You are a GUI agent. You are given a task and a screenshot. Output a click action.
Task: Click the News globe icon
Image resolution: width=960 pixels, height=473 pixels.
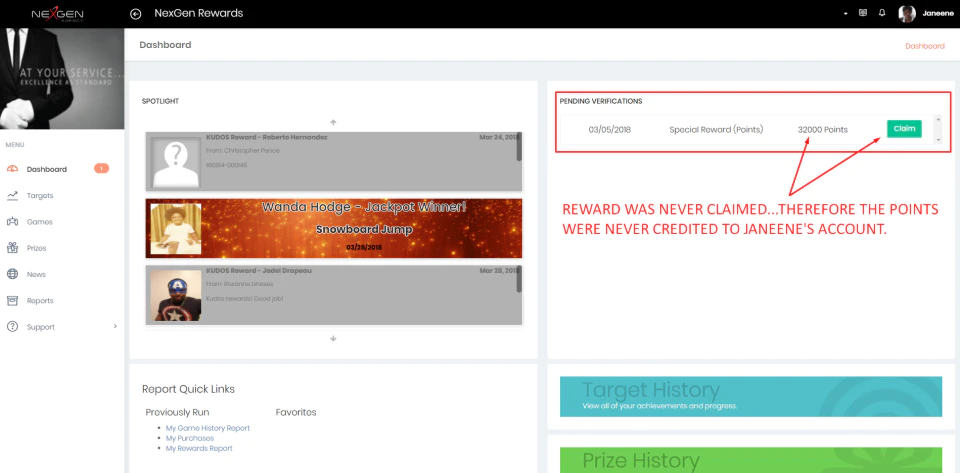12,274
